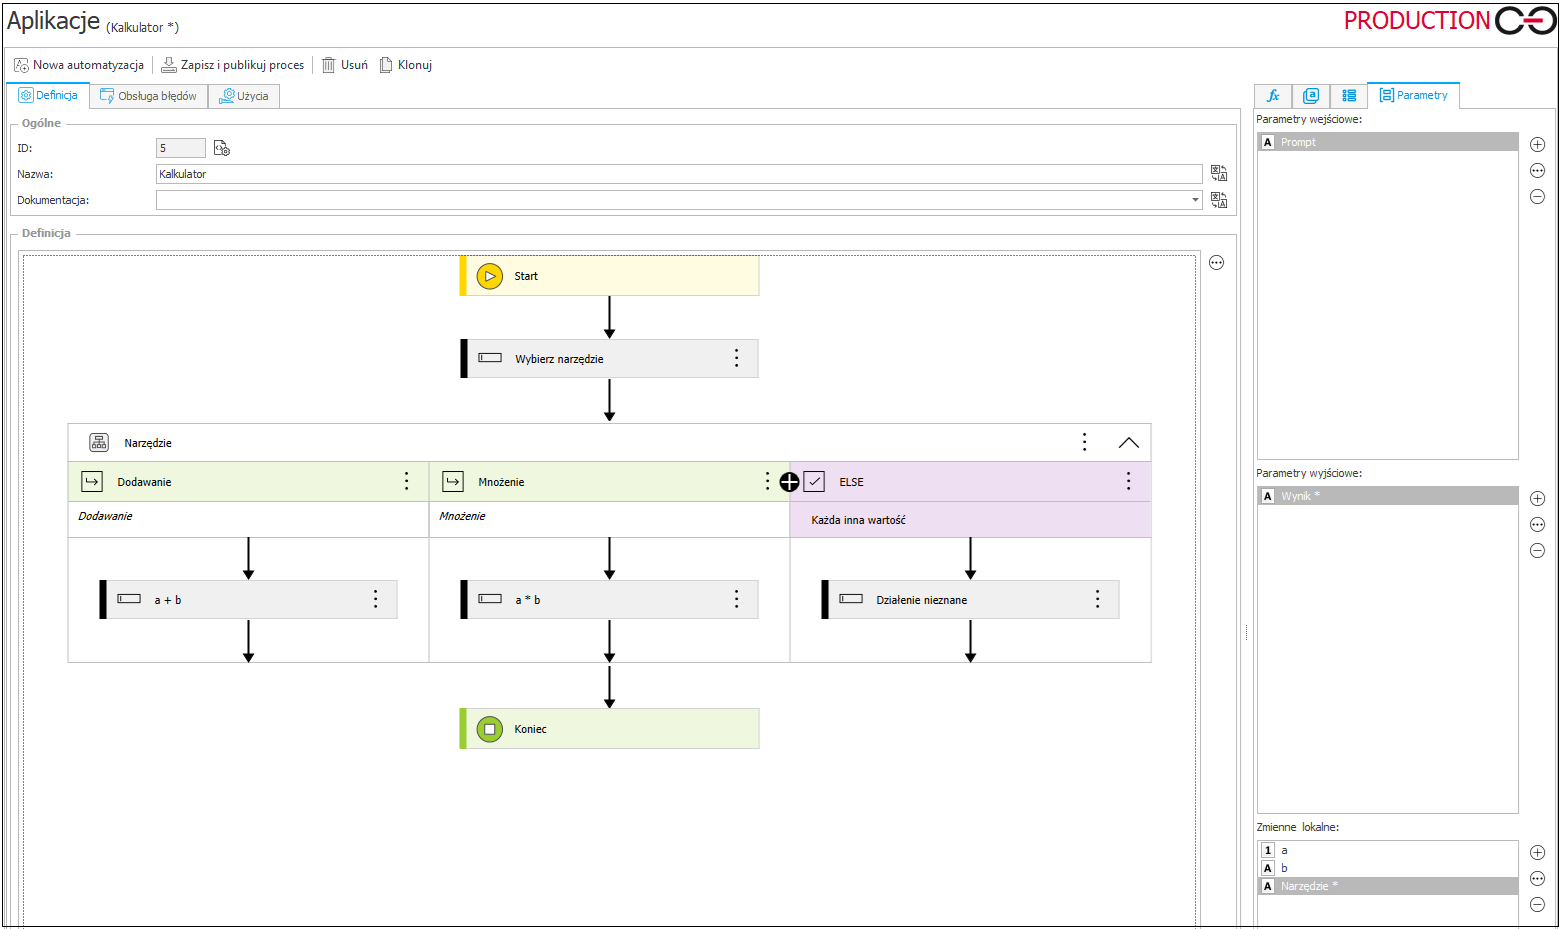Remove the selected output parameter with minus icon
1563x929 pixels.
pos(1537,551)
